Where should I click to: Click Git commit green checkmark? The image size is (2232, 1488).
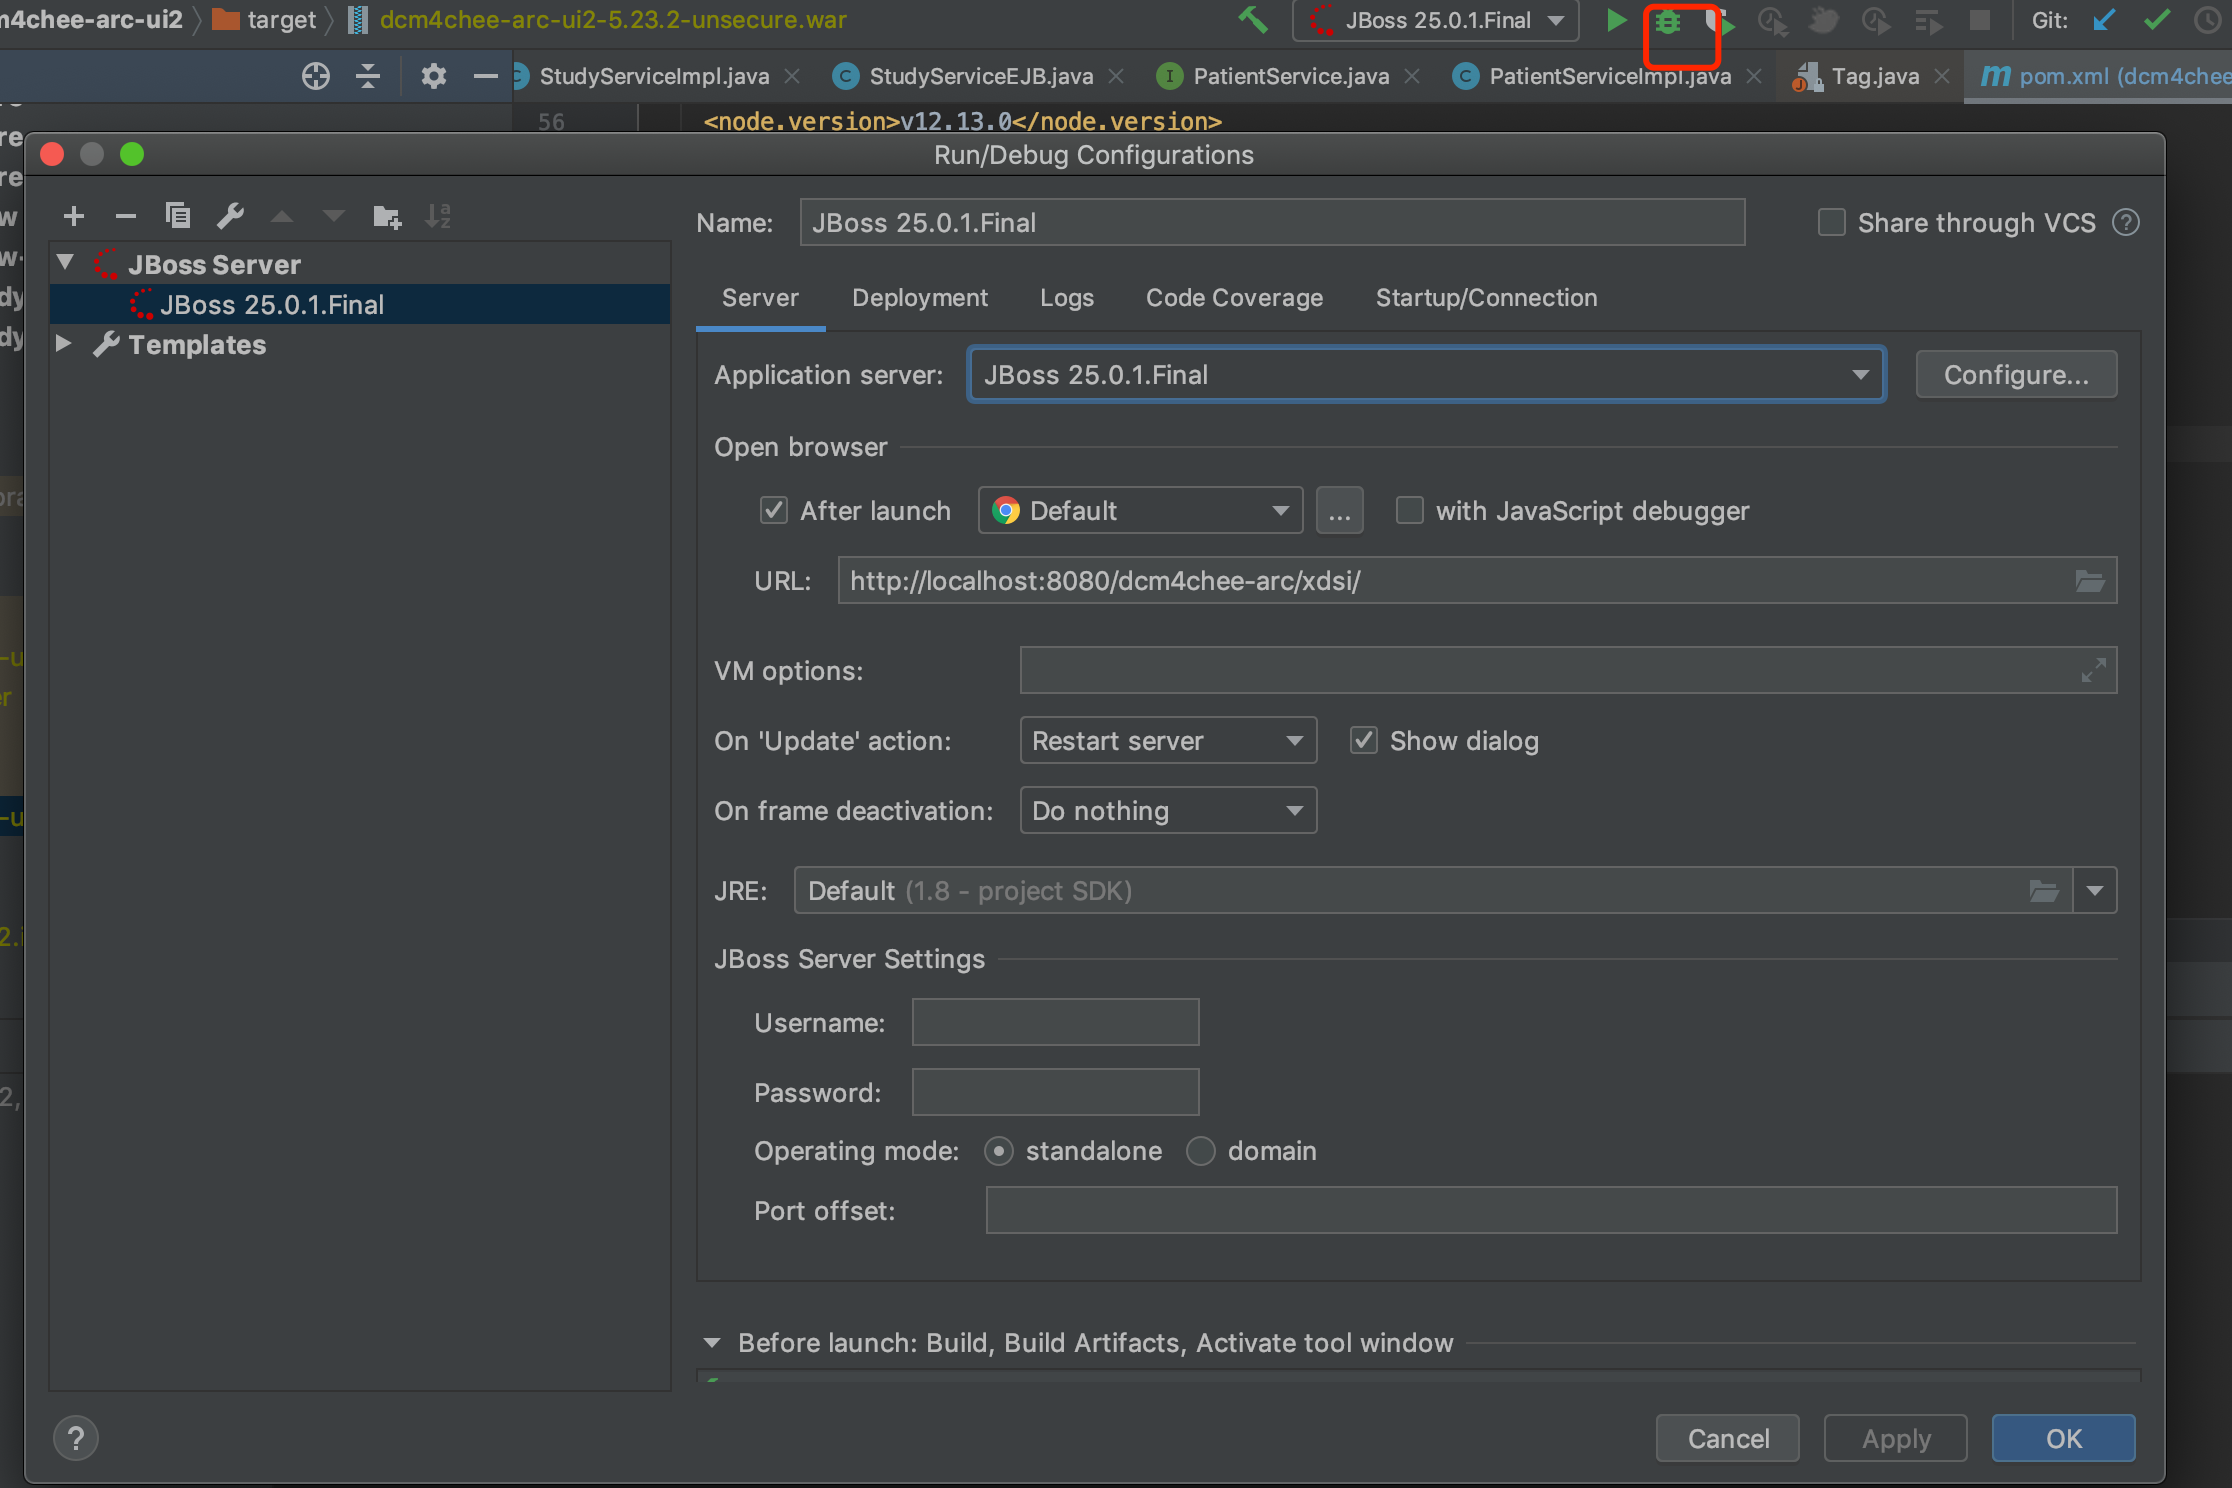click(x=2157, y=20)
